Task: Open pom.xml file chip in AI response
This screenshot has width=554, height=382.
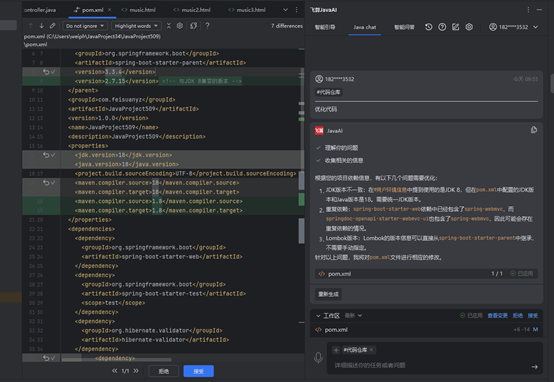Action: 426,274
